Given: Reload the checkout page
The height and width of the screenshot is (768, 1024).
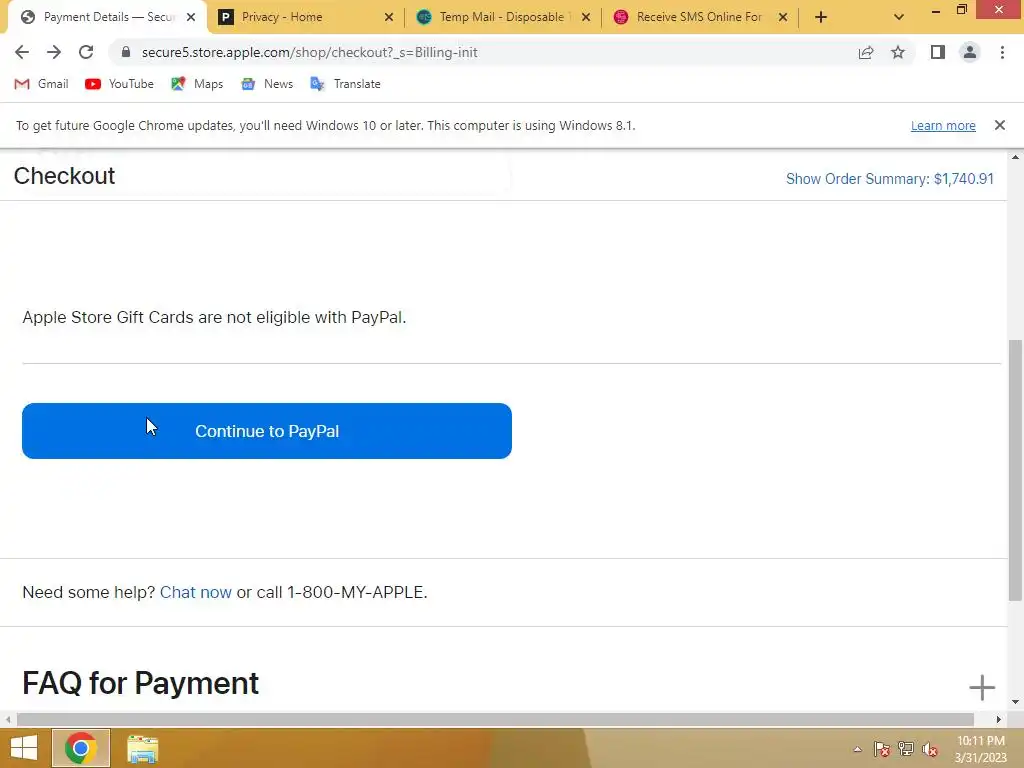Looking at the screenshot, I should coord(86,52).
